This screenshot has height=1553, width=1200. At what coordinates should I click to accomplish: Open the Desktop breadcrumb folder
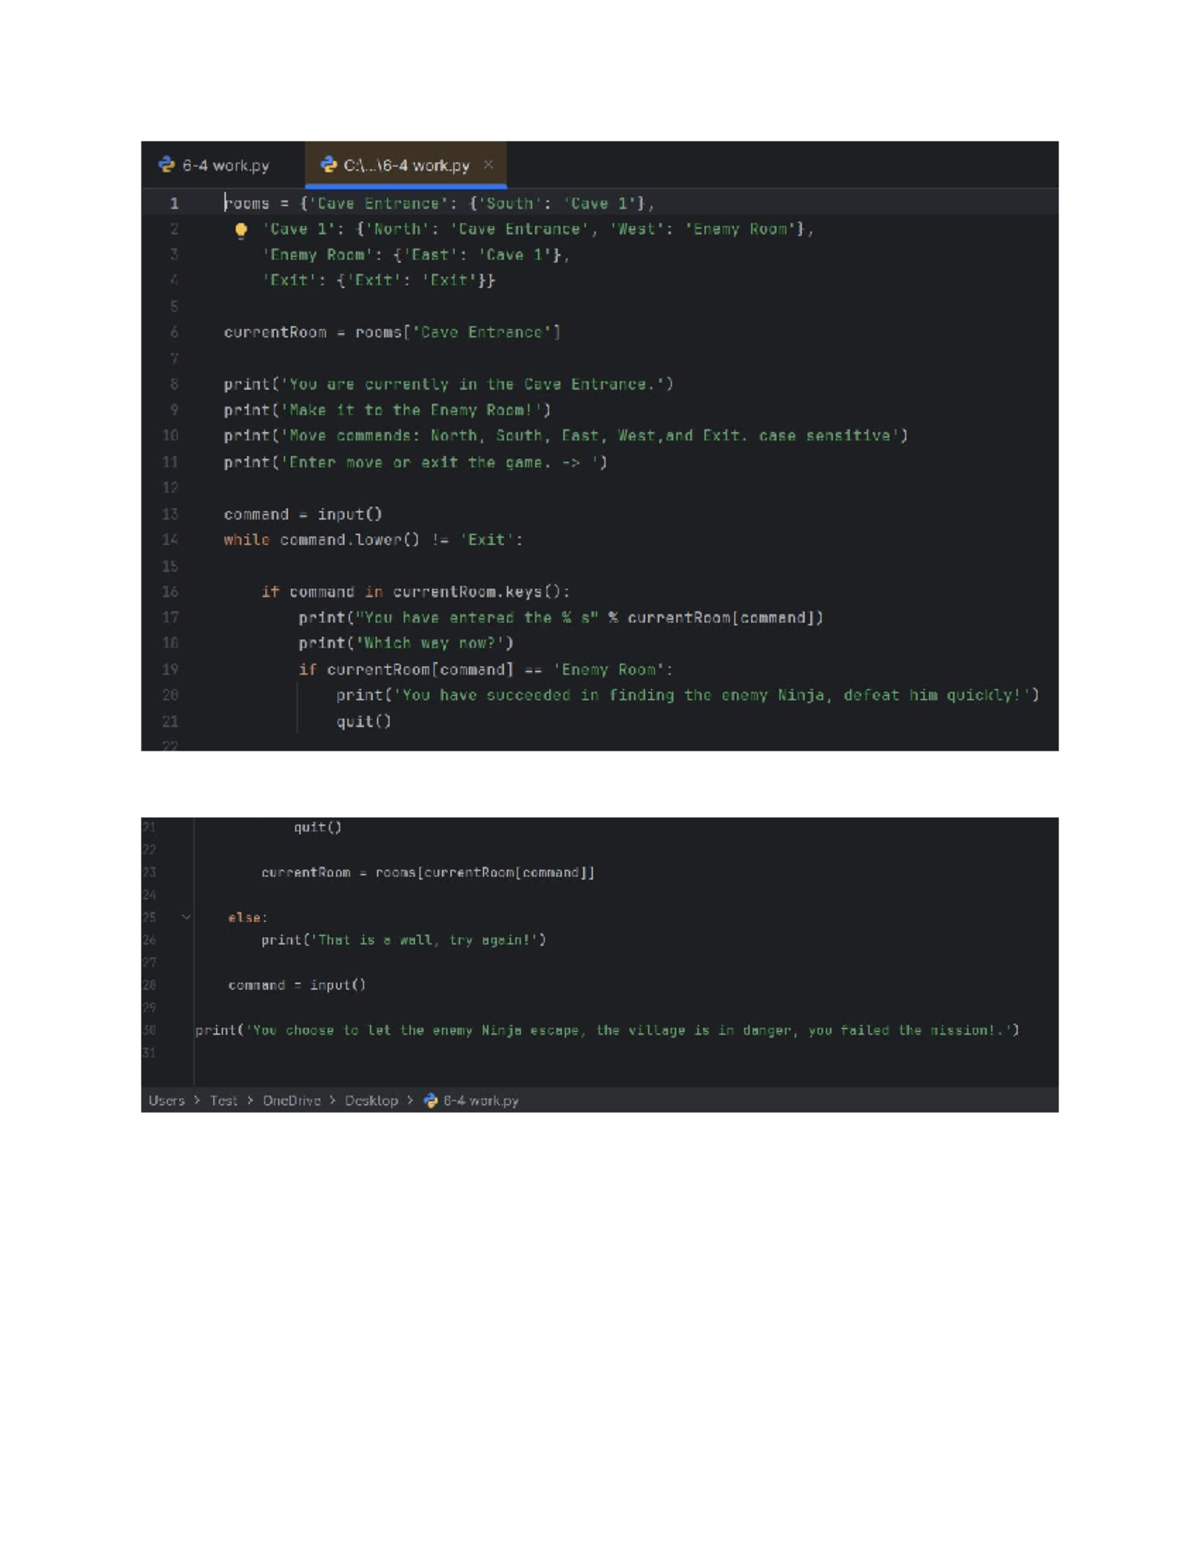click(x=371, y=1100)
